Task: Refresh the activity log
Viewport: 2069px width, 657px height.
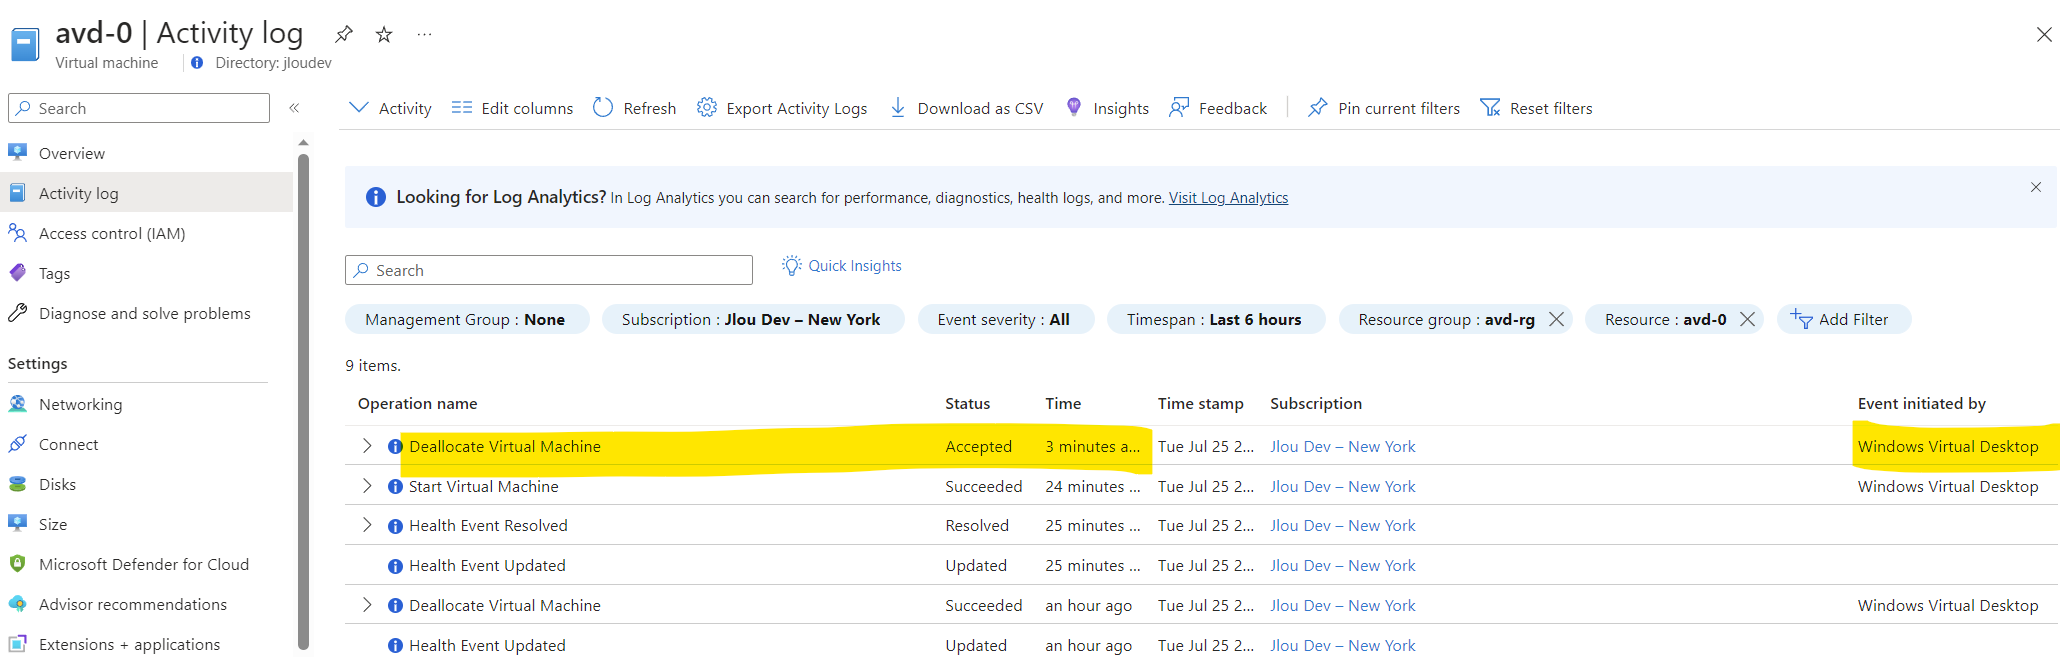Action: pos(634,108)
